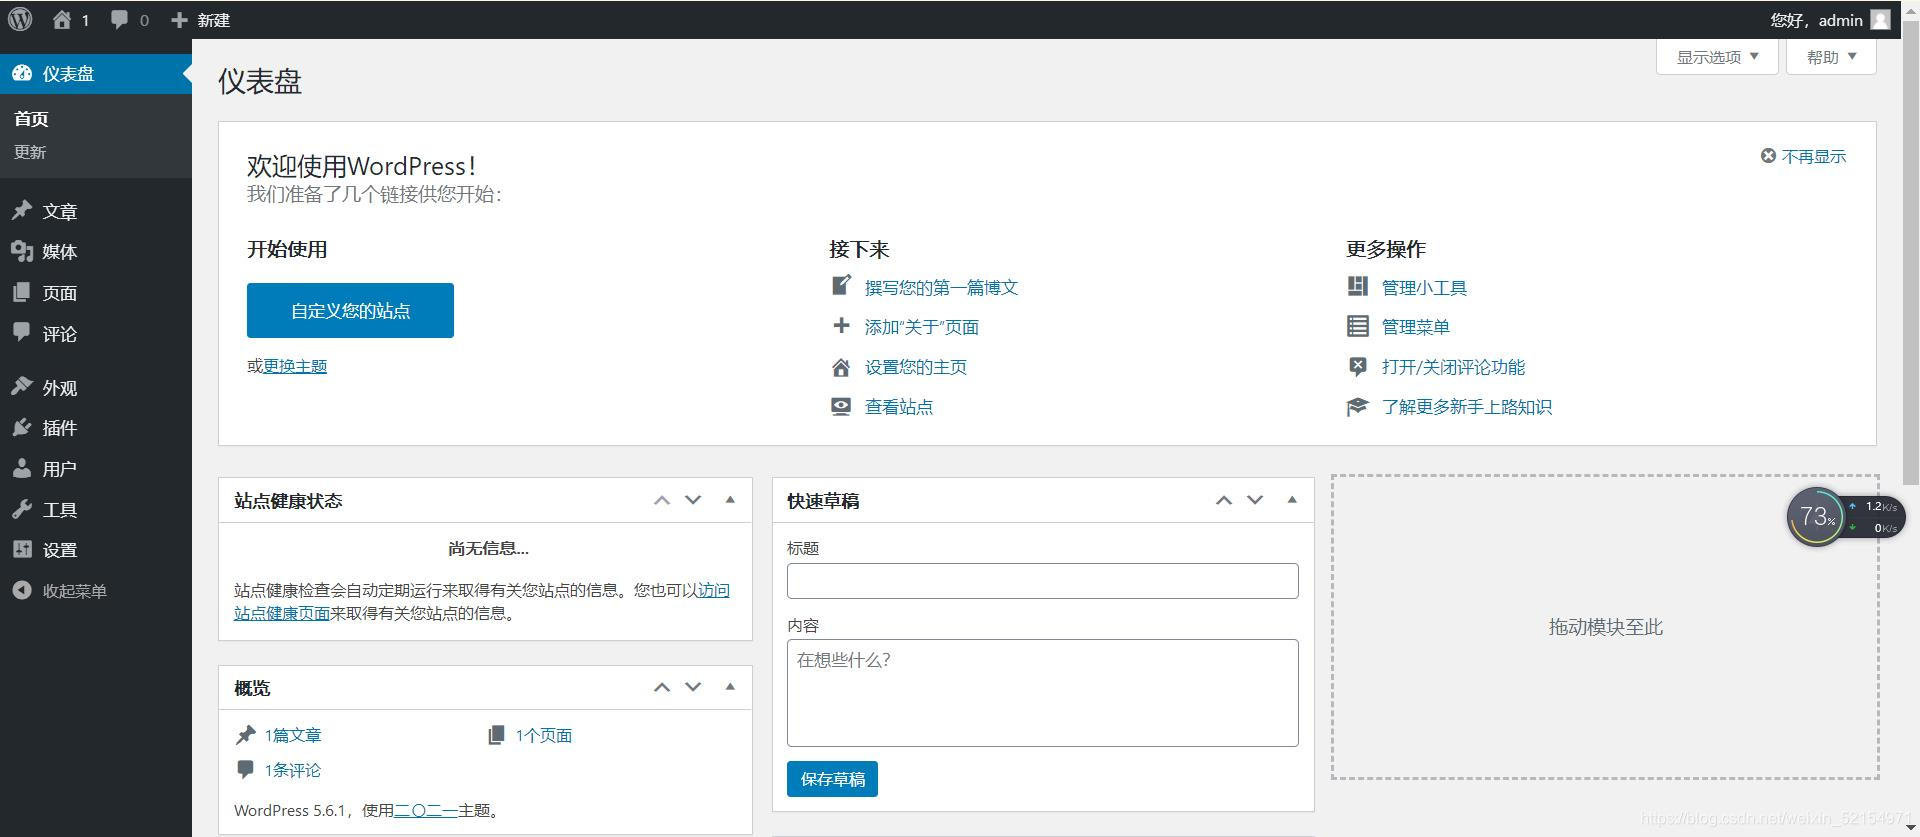
Task: Open 1条评论 link in 概览
Action: tap(293, 770)
